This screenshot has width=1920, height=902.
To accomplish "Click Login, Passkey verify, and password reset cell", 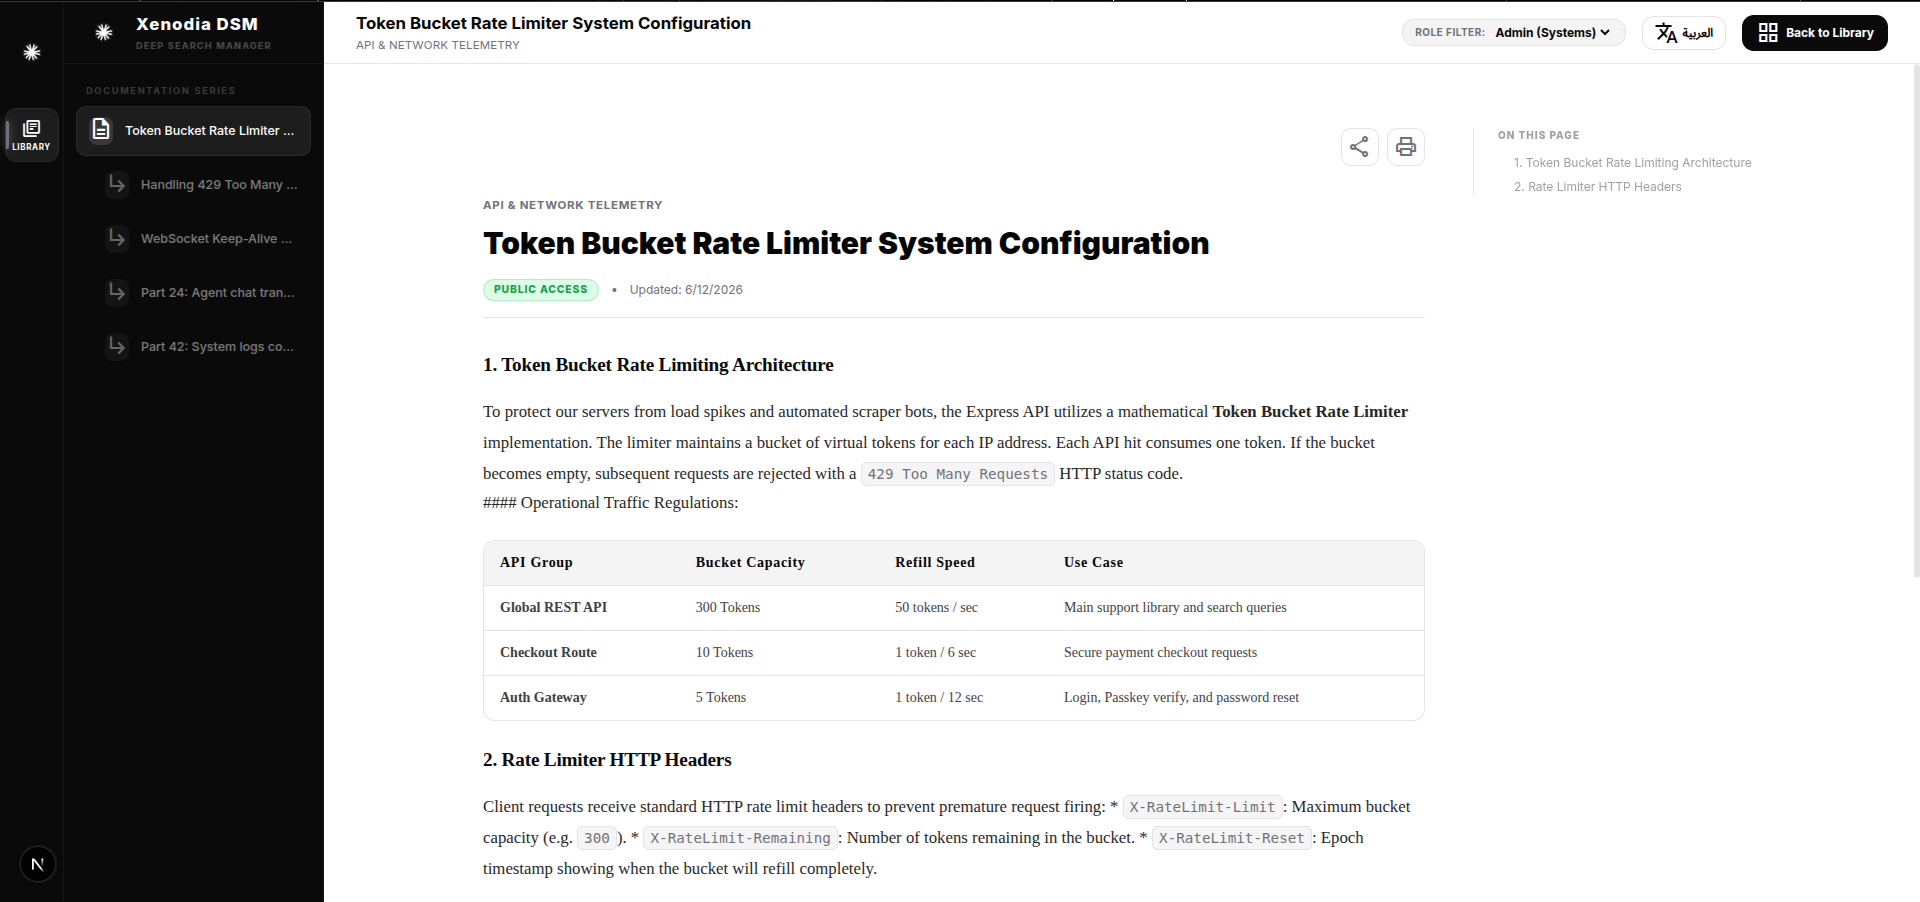I will [x=1181, y=698].
